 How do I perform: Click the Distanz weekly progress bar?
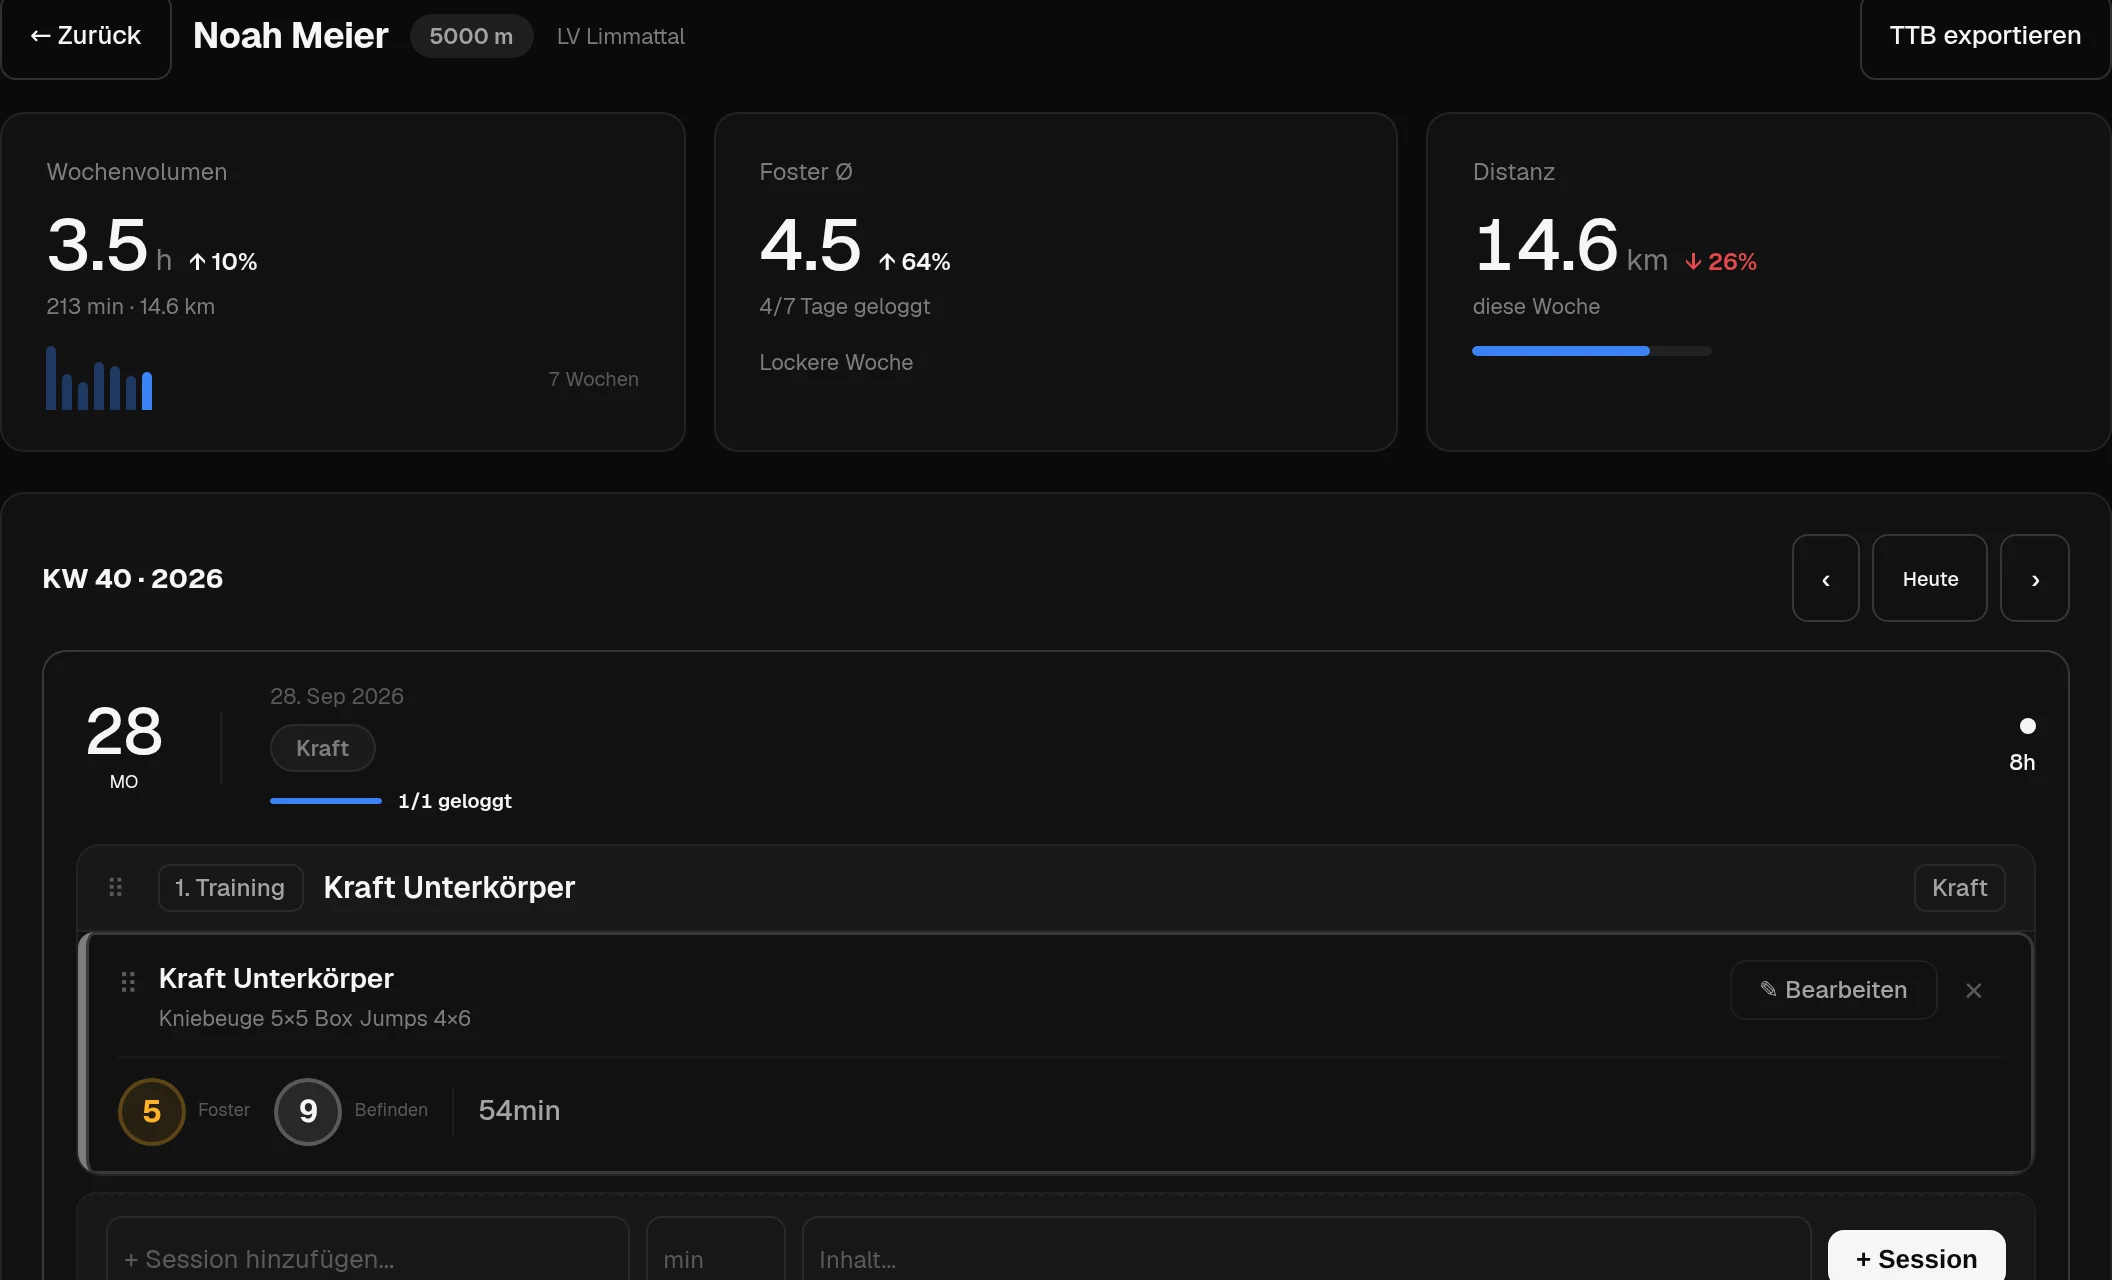pyautogui.click(x=1591, y=351)
